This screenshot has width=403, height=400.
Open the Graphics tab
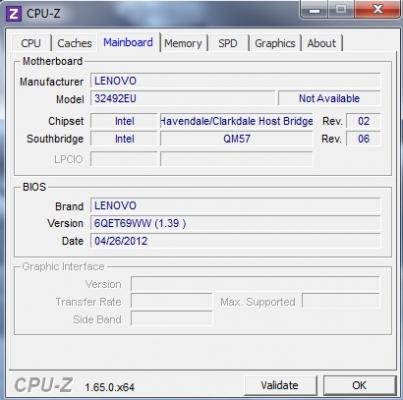pyautogui.click(x=275, y=43)
